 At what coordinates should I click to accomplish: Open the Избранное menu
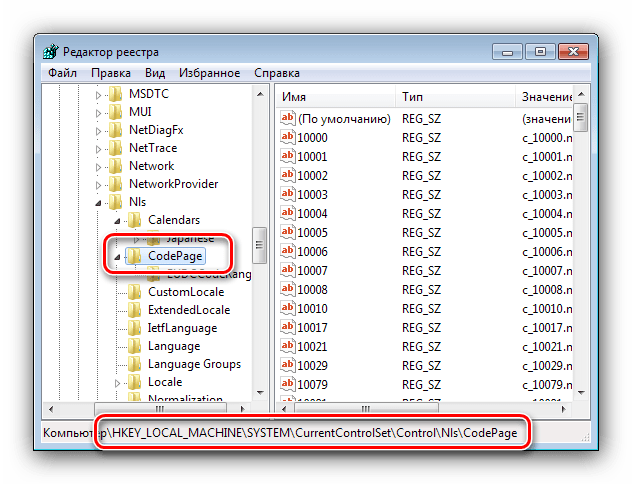(x=210, y=73)
